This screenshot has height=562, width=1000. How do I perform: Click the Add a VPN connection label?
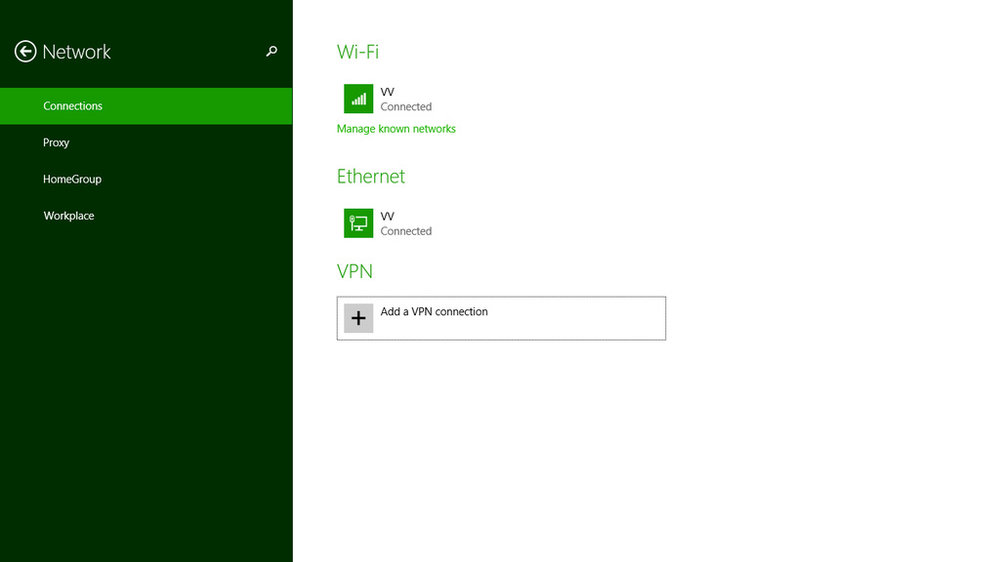[434, 311]
